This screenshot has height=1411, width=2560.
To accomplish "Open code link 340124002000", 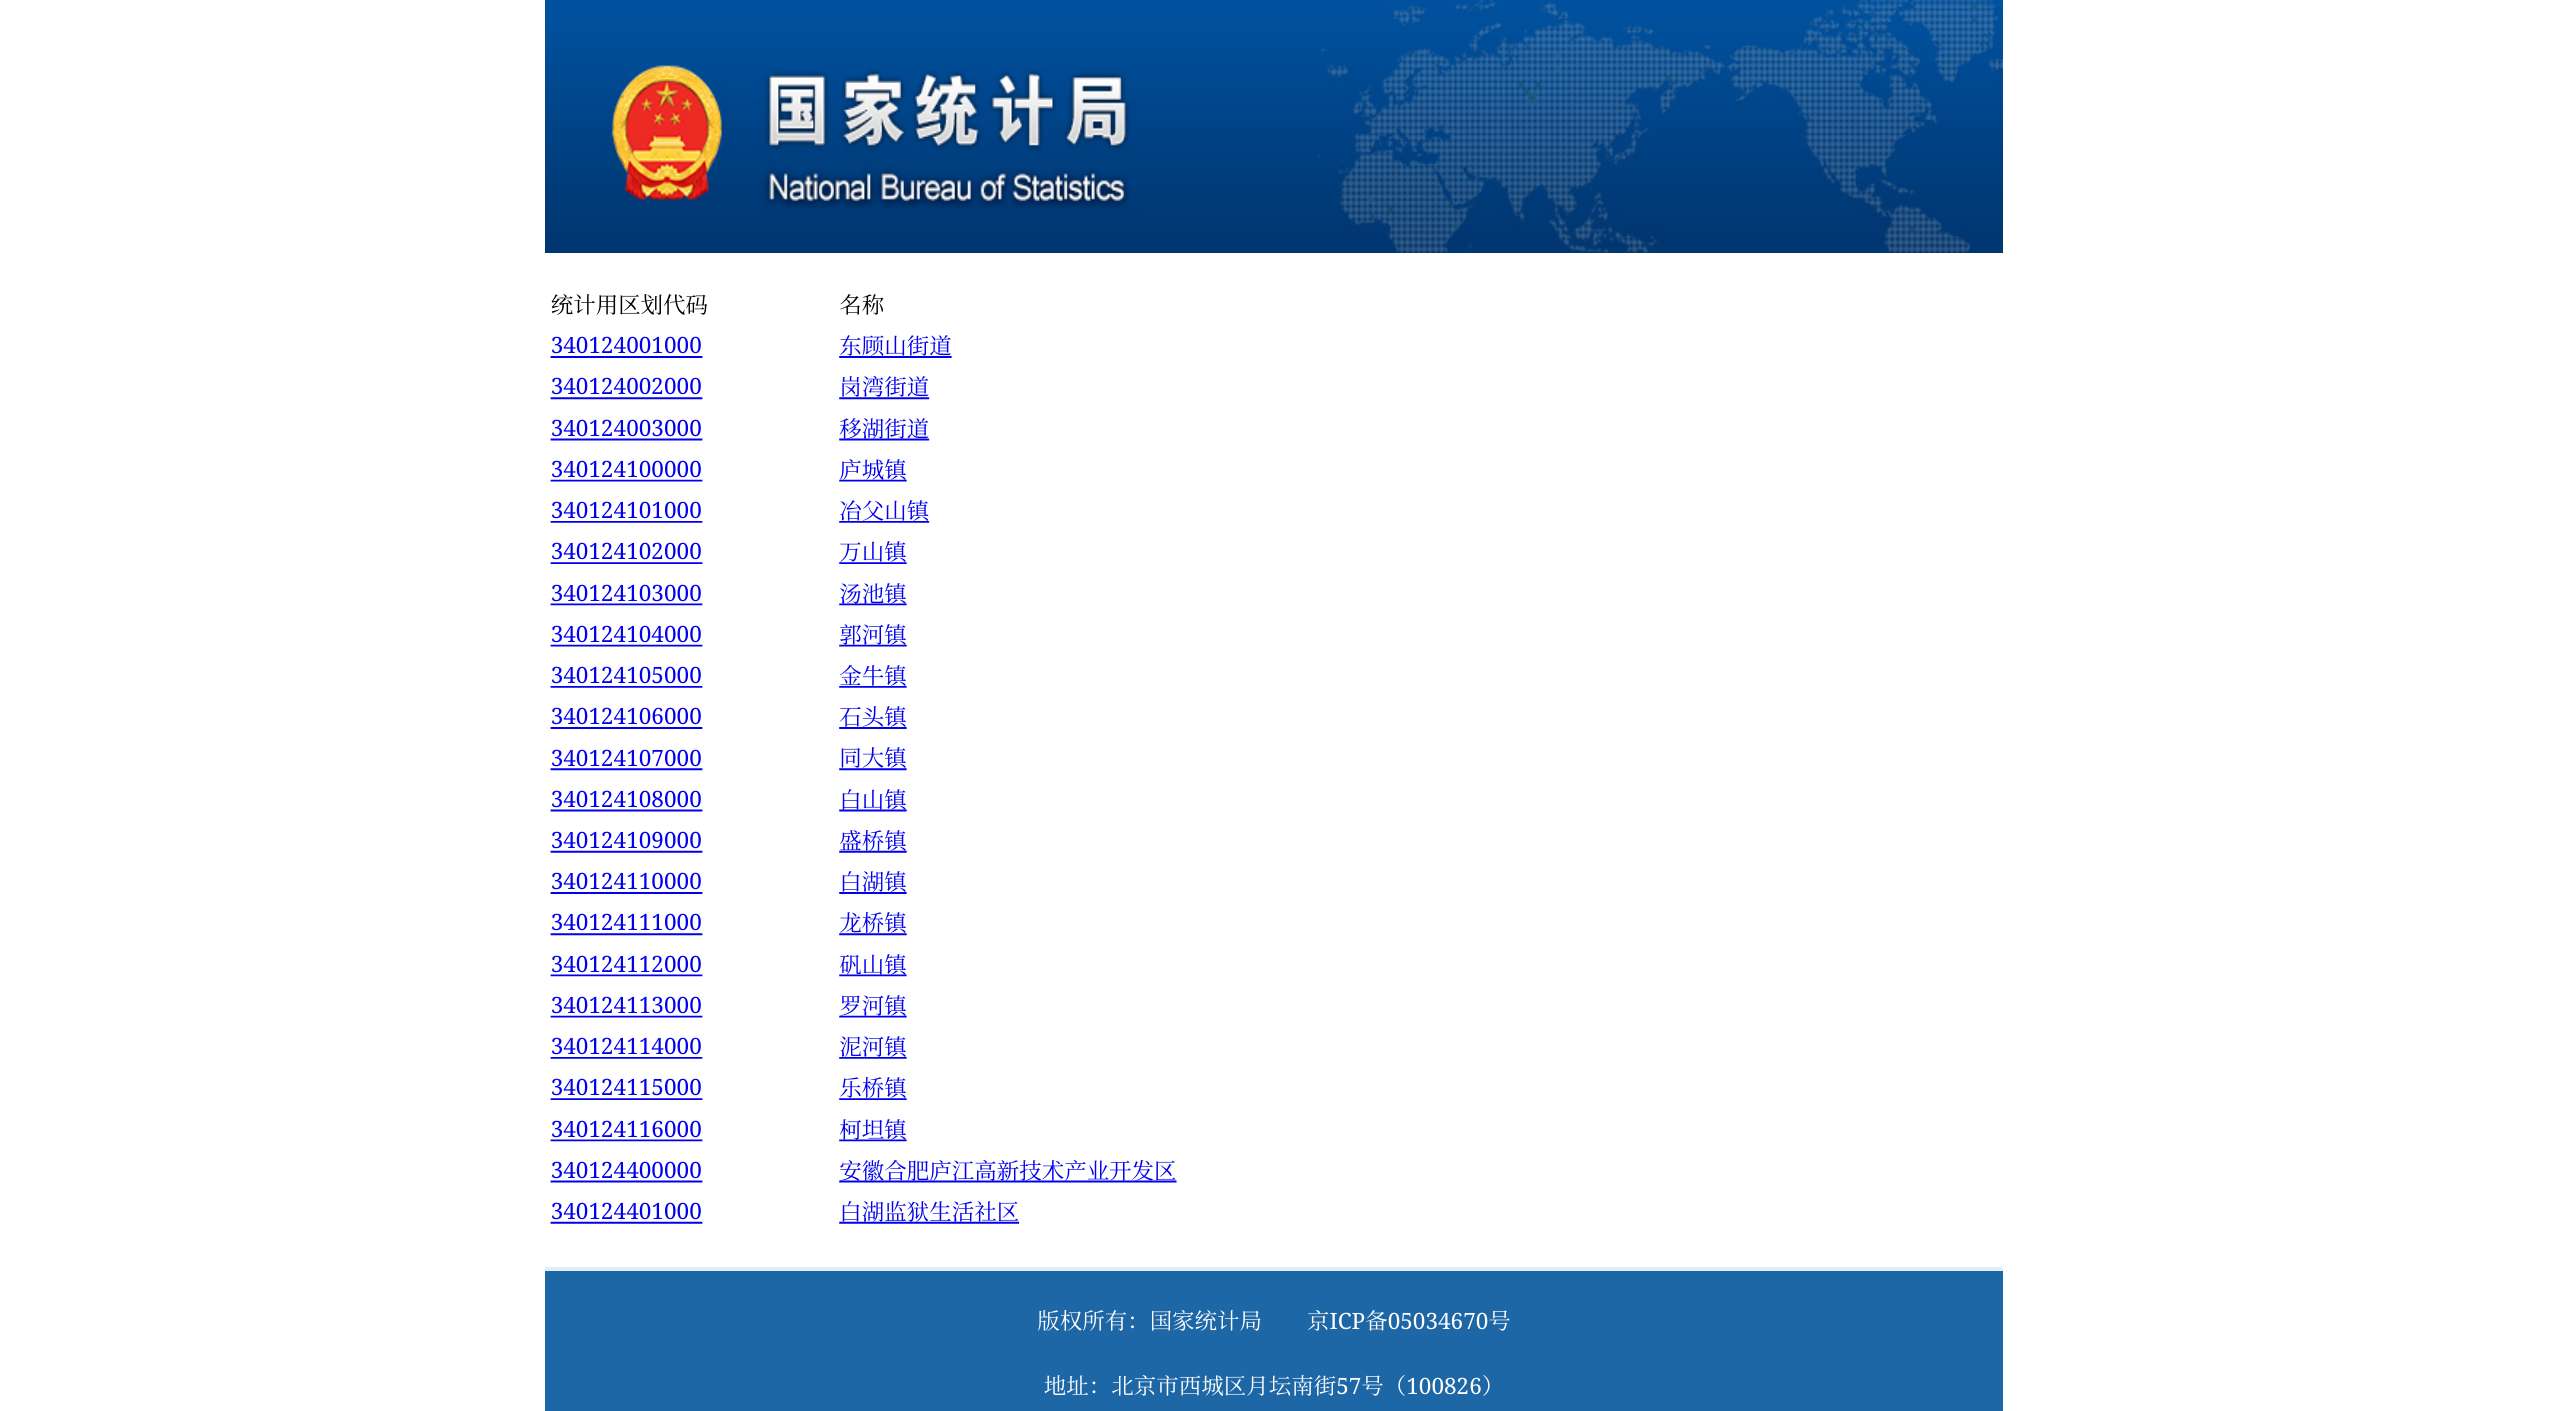I will click(x=626, y=387).
